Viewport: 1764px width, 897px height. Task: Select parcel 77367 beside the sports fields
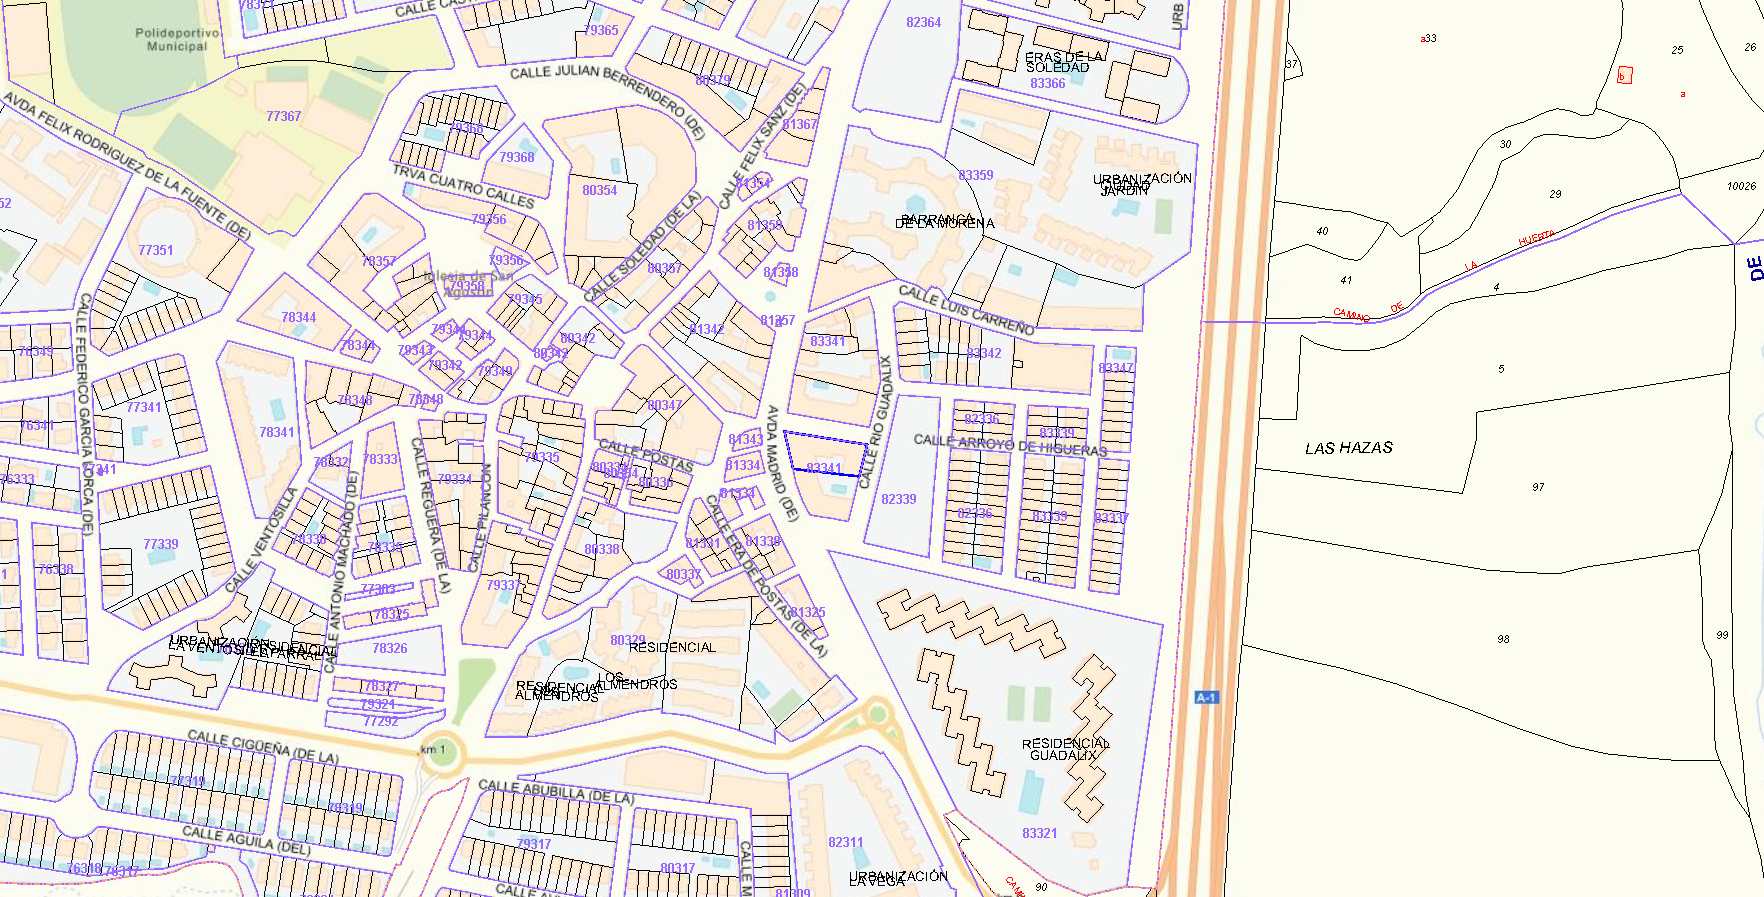pyautogui.click(x=283, y=117)
